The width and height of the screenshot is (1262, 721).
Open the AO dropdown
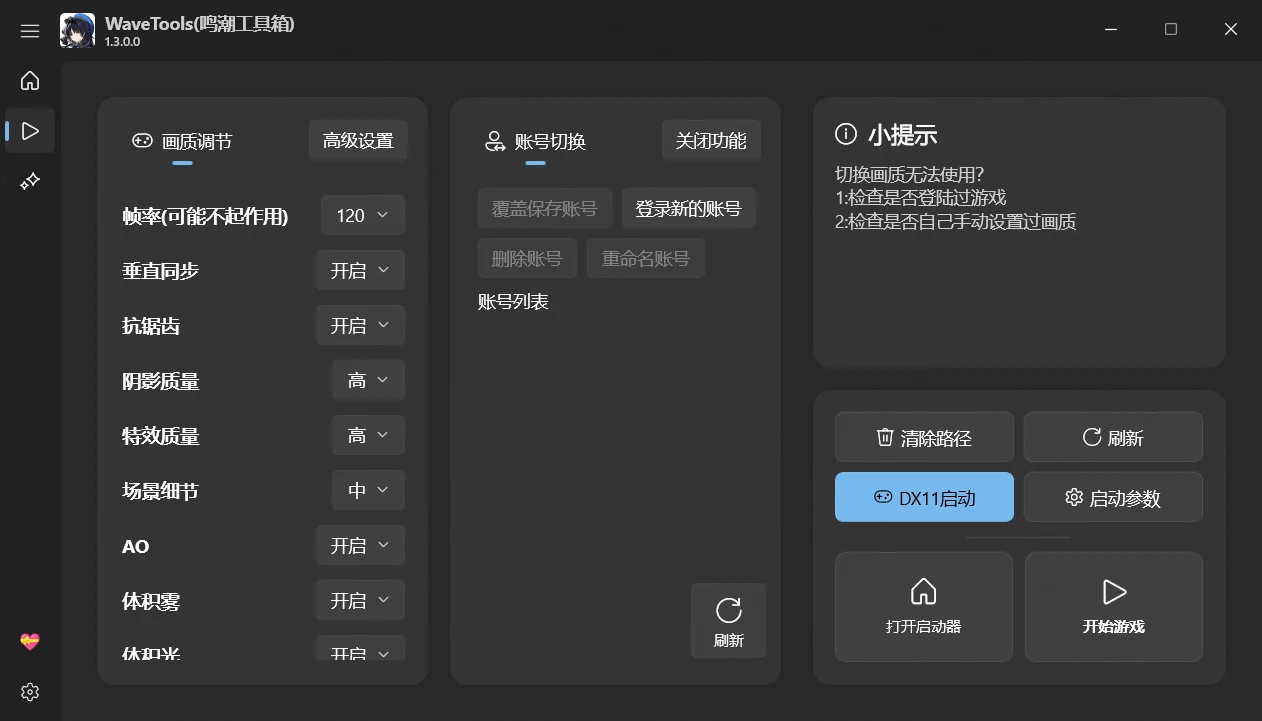click(360, 545)
